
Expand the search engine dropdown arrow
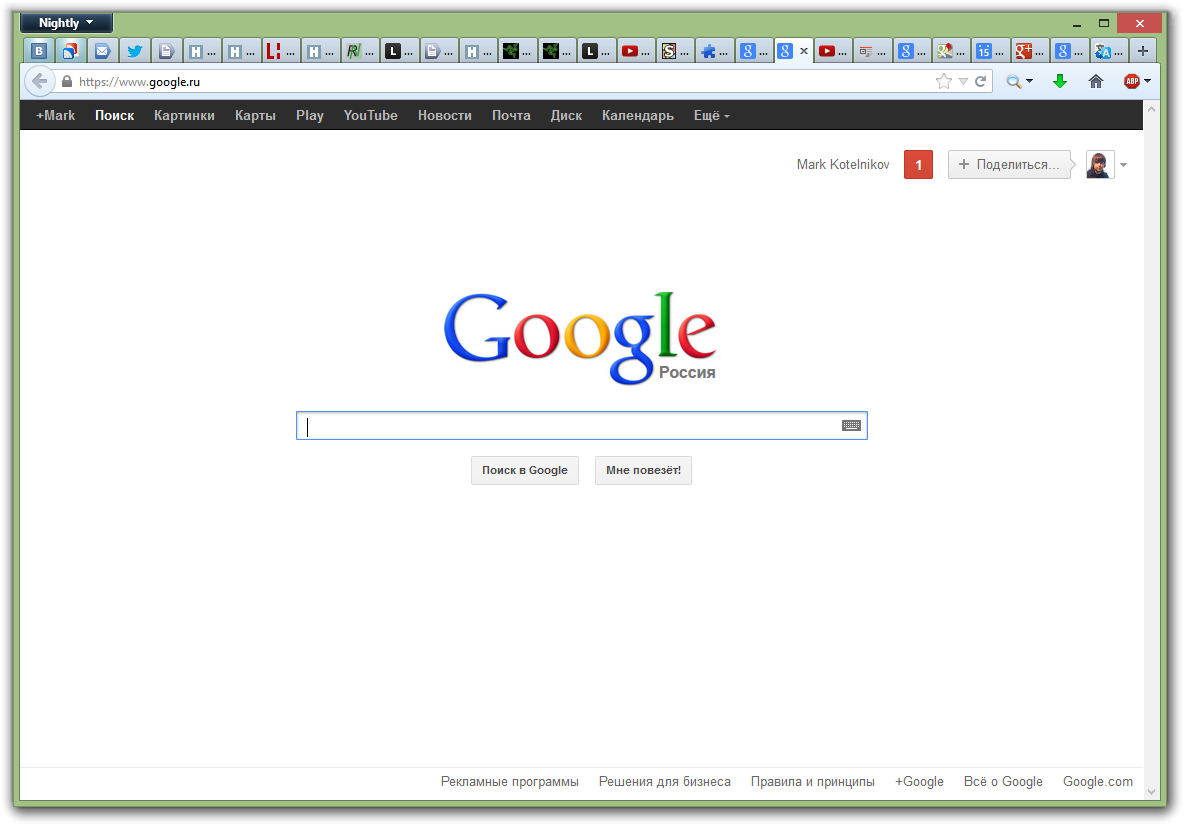tap(1029, 82)
